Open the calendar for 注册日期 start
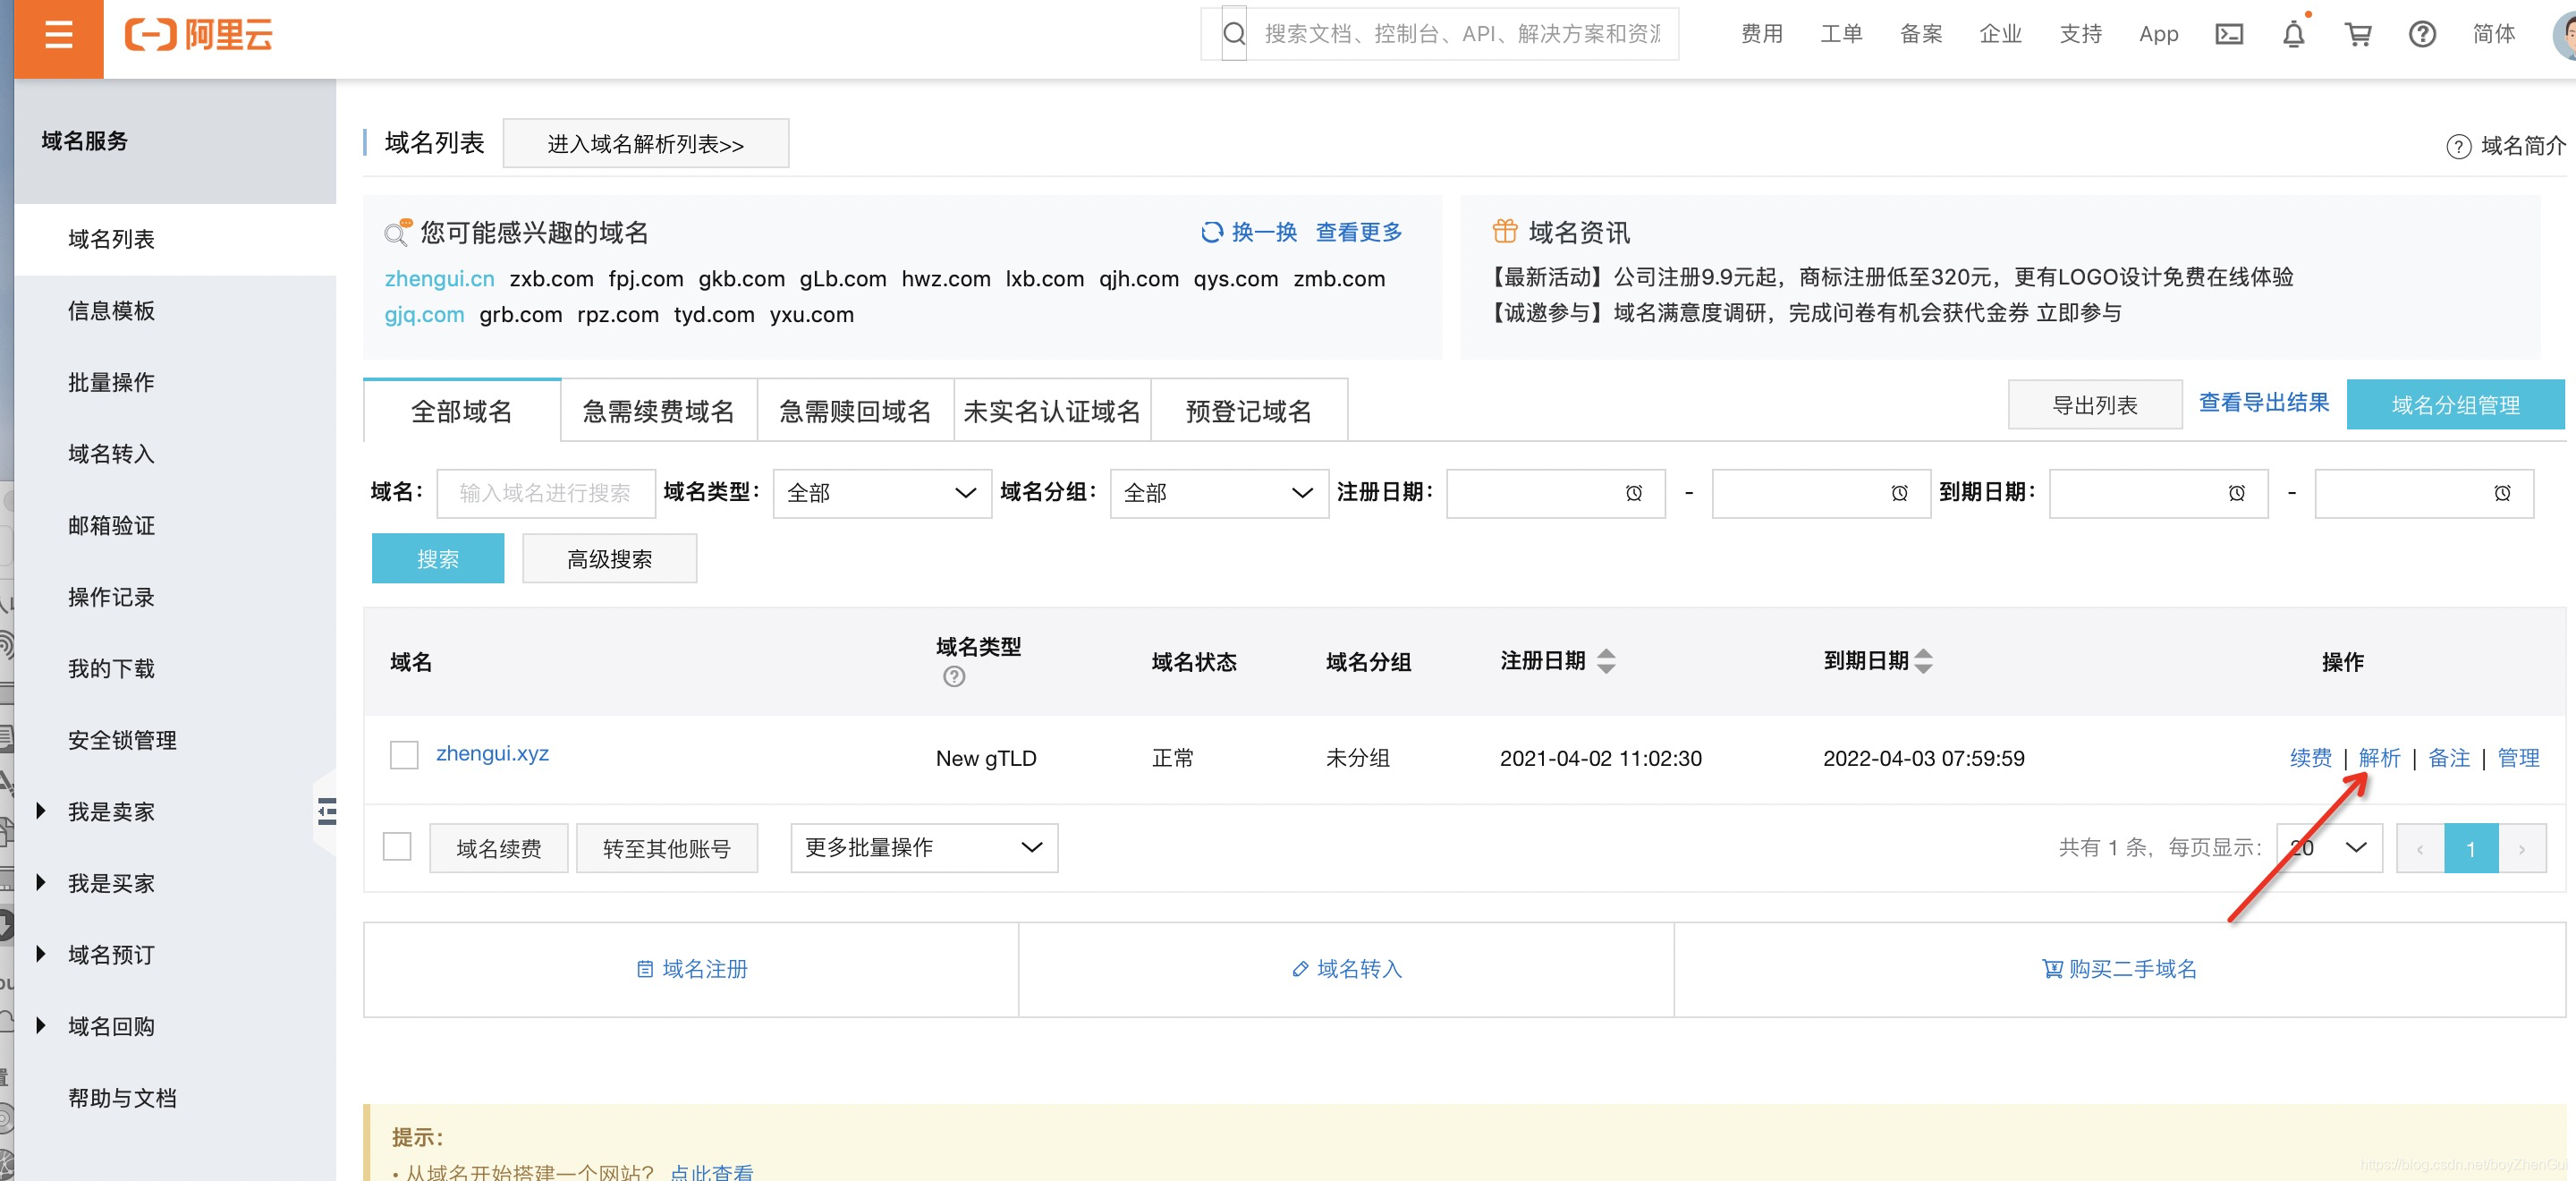The image size is (2576, 1181). tap(1634, 493)
